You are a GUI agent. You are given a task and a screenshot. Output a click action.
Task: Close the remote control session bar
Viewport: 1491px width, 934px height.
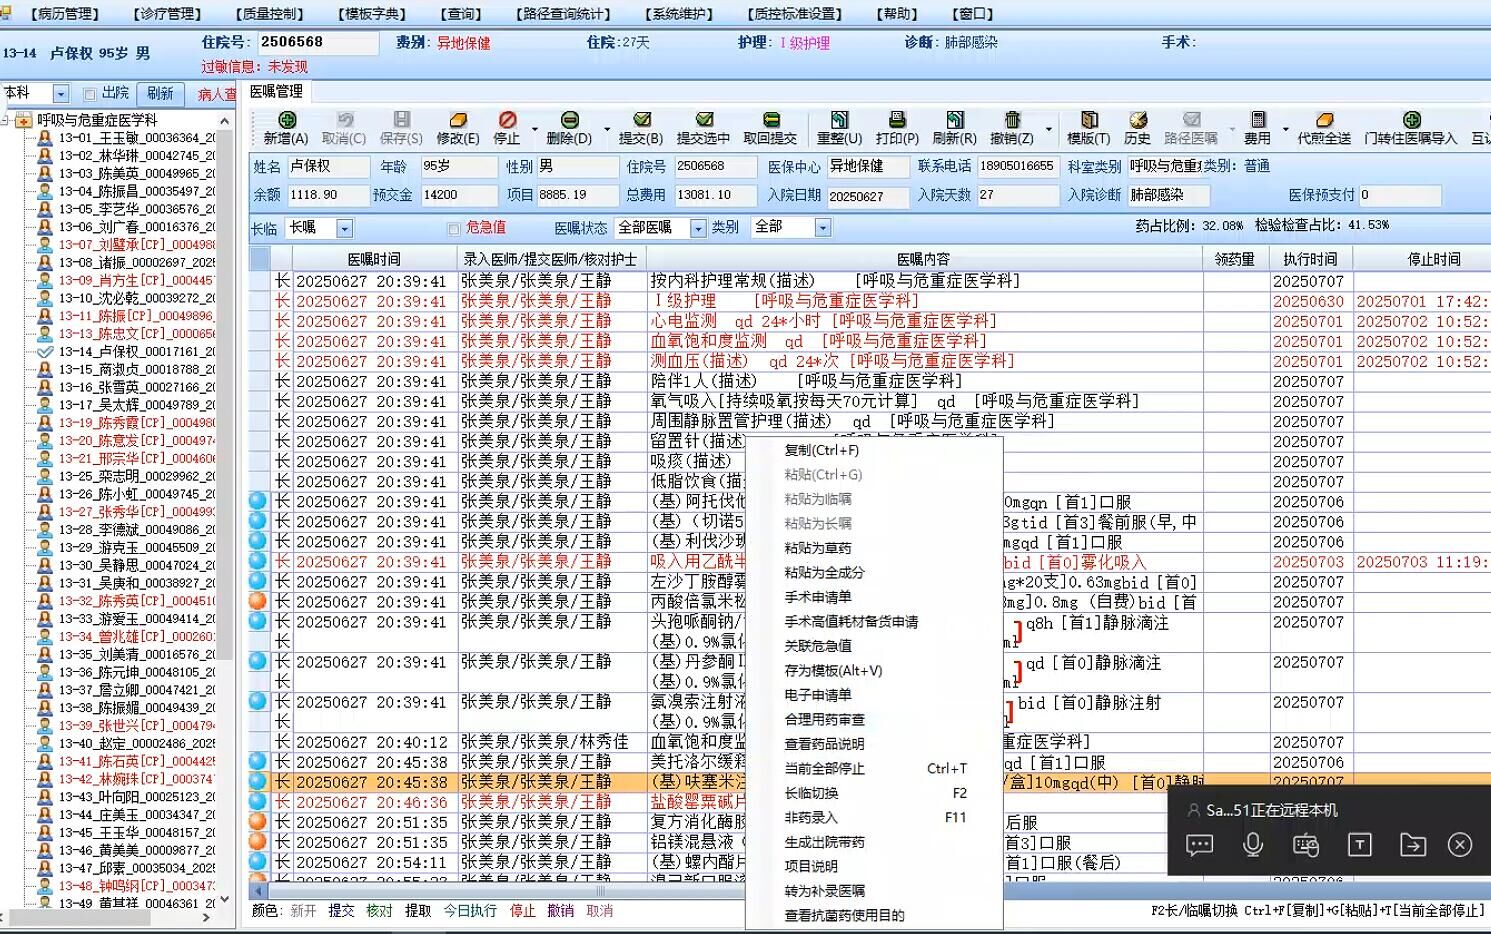[x=1460, y=845]
